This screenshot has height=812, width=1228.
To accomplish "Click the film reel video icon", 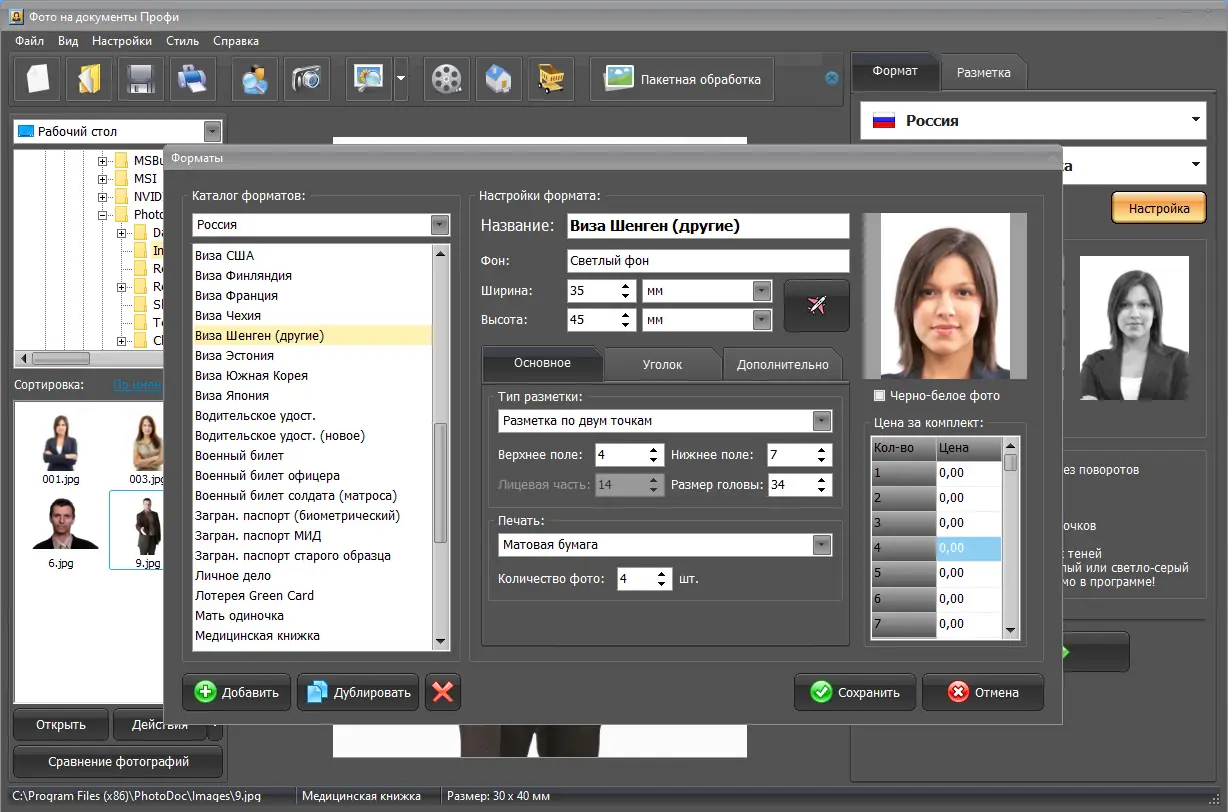I will [446, 79].
